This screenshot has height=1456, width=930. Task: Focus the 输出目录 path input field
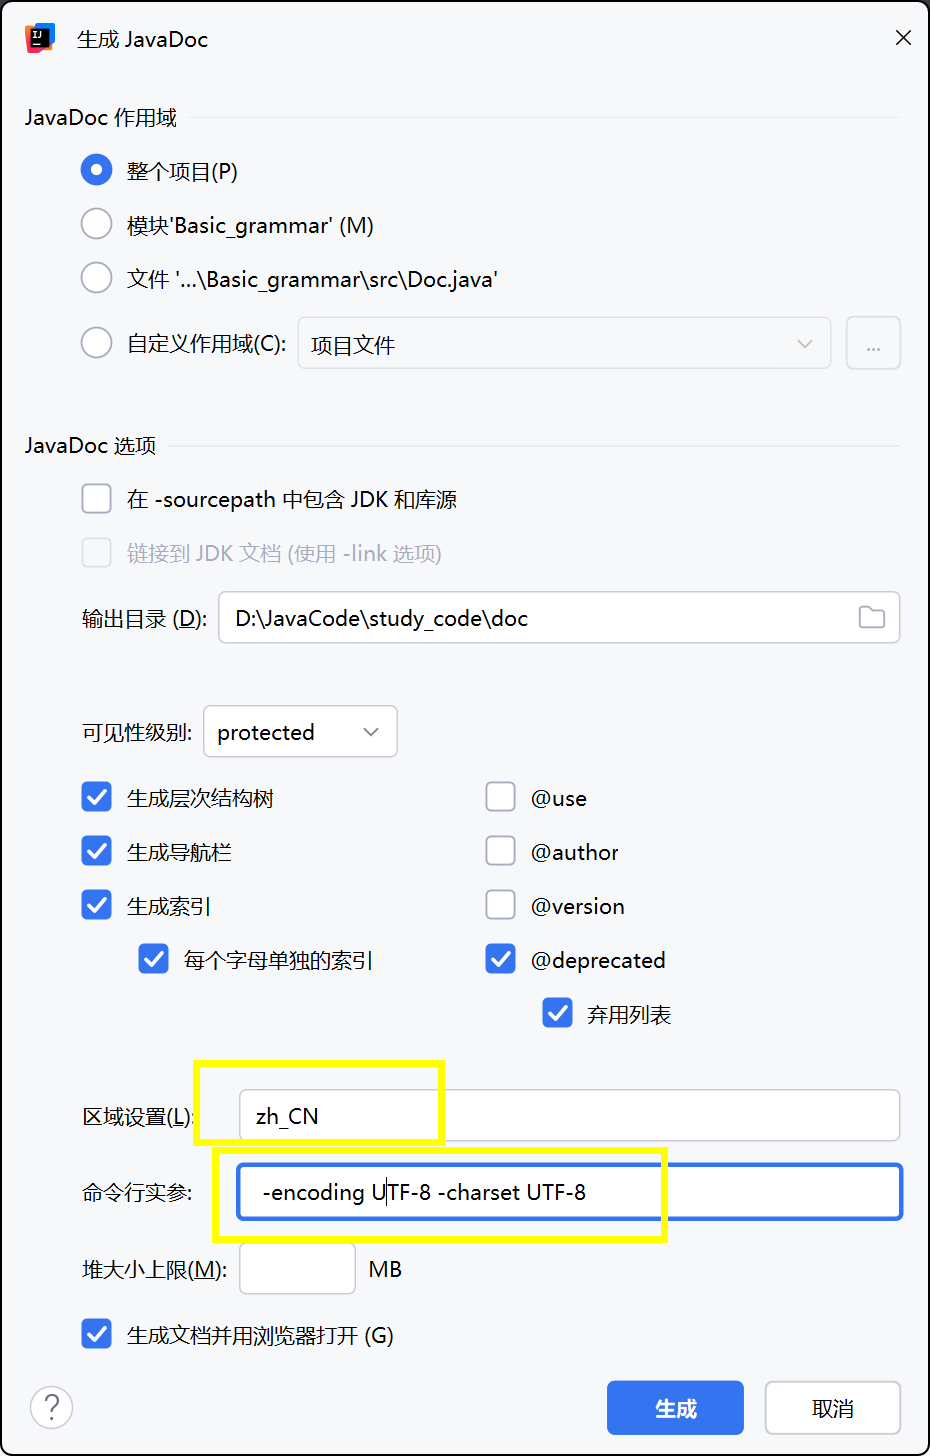559,617
